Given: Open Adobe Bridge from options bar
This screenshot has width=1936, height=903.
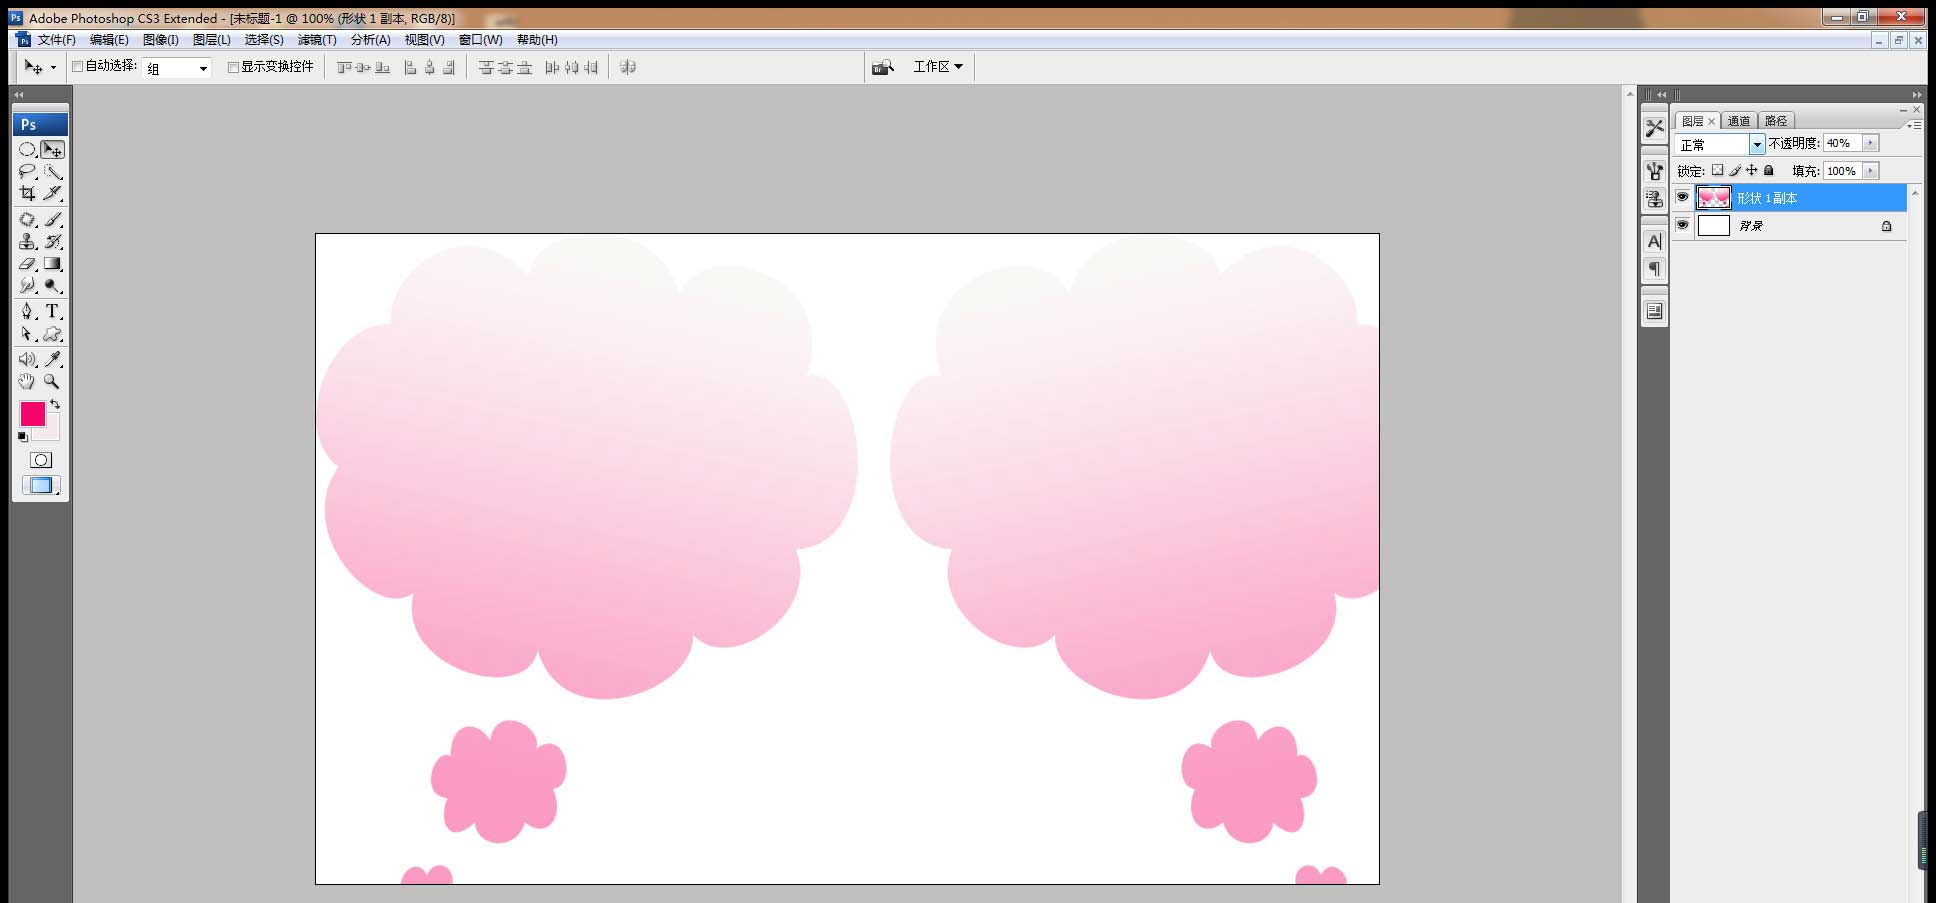Looking at the screenshot, I should [x=882, y=67].
